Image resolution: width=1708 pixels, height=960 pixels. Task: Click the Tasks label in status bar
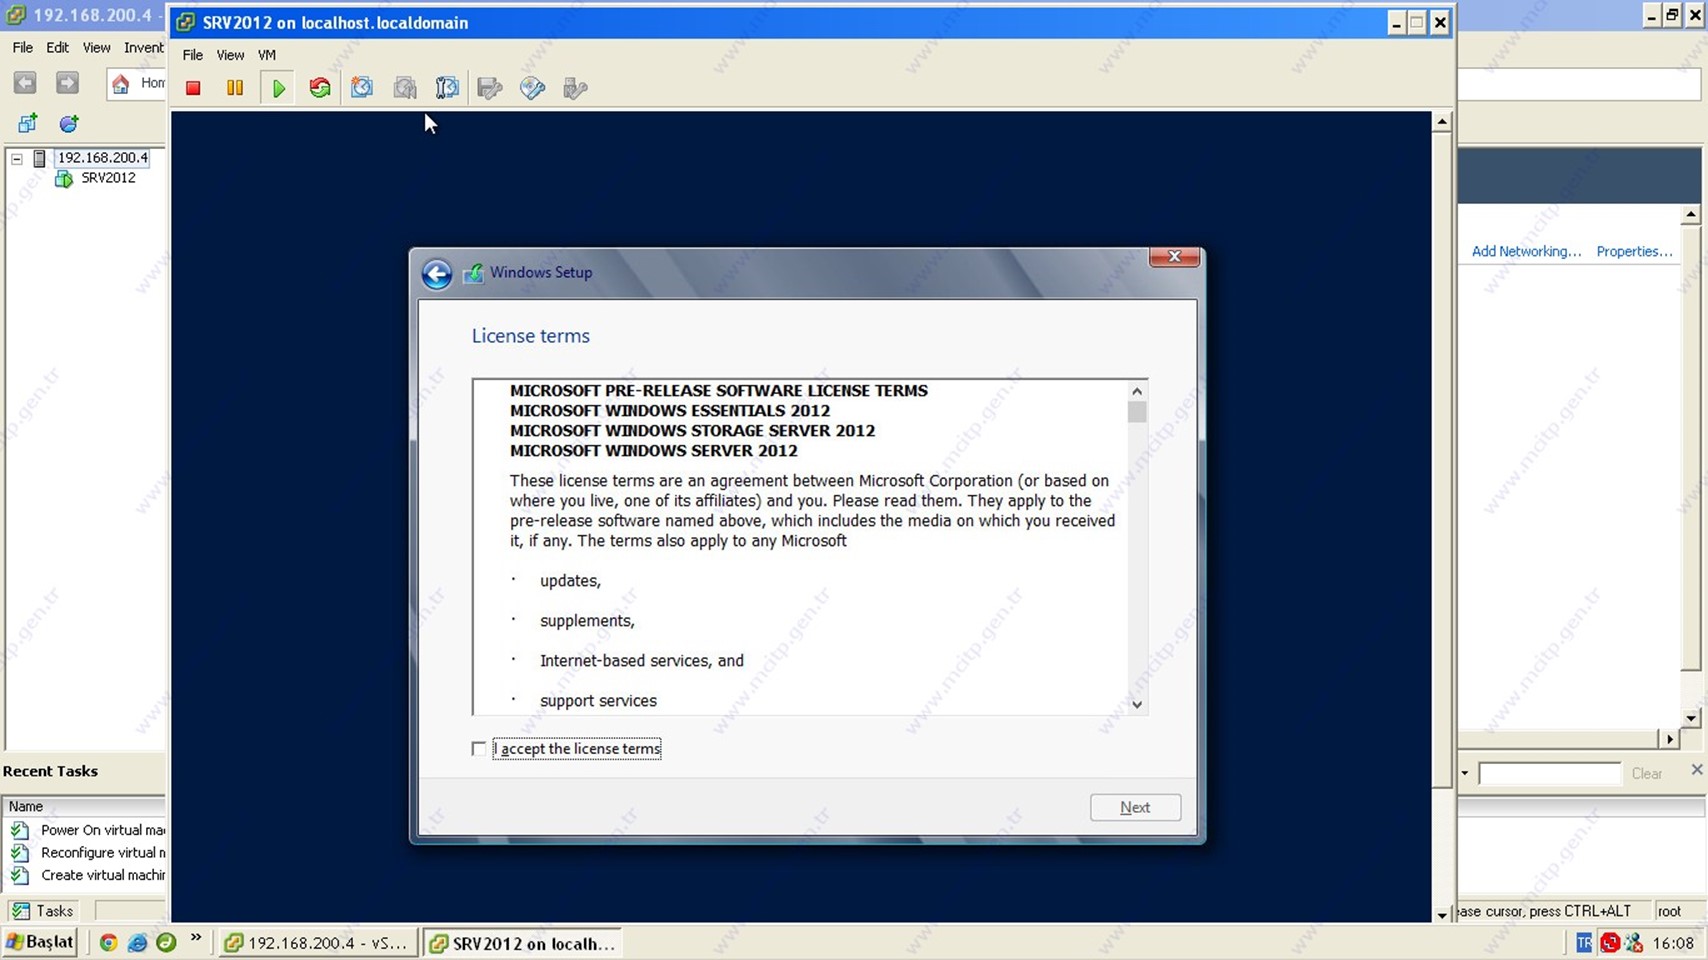tap(55, 911)
